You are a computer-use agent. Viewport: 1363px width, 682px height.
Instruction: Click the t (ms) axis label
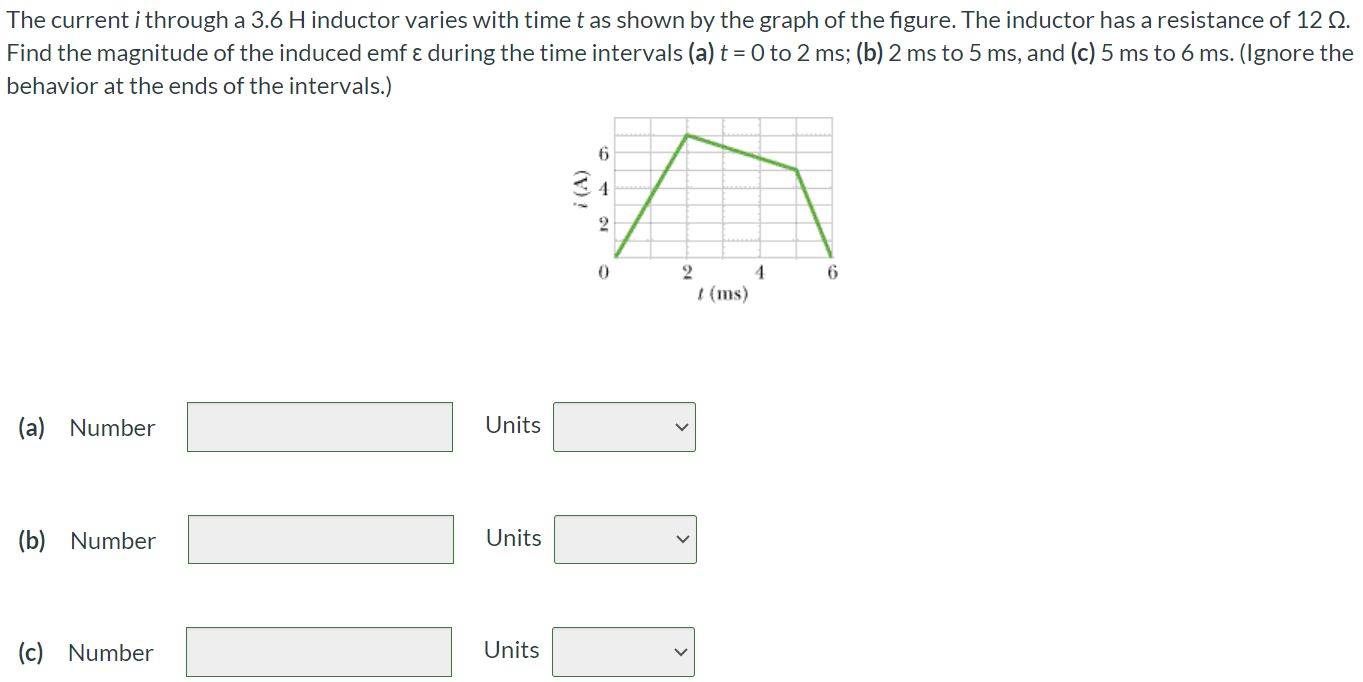coord(723,294)
